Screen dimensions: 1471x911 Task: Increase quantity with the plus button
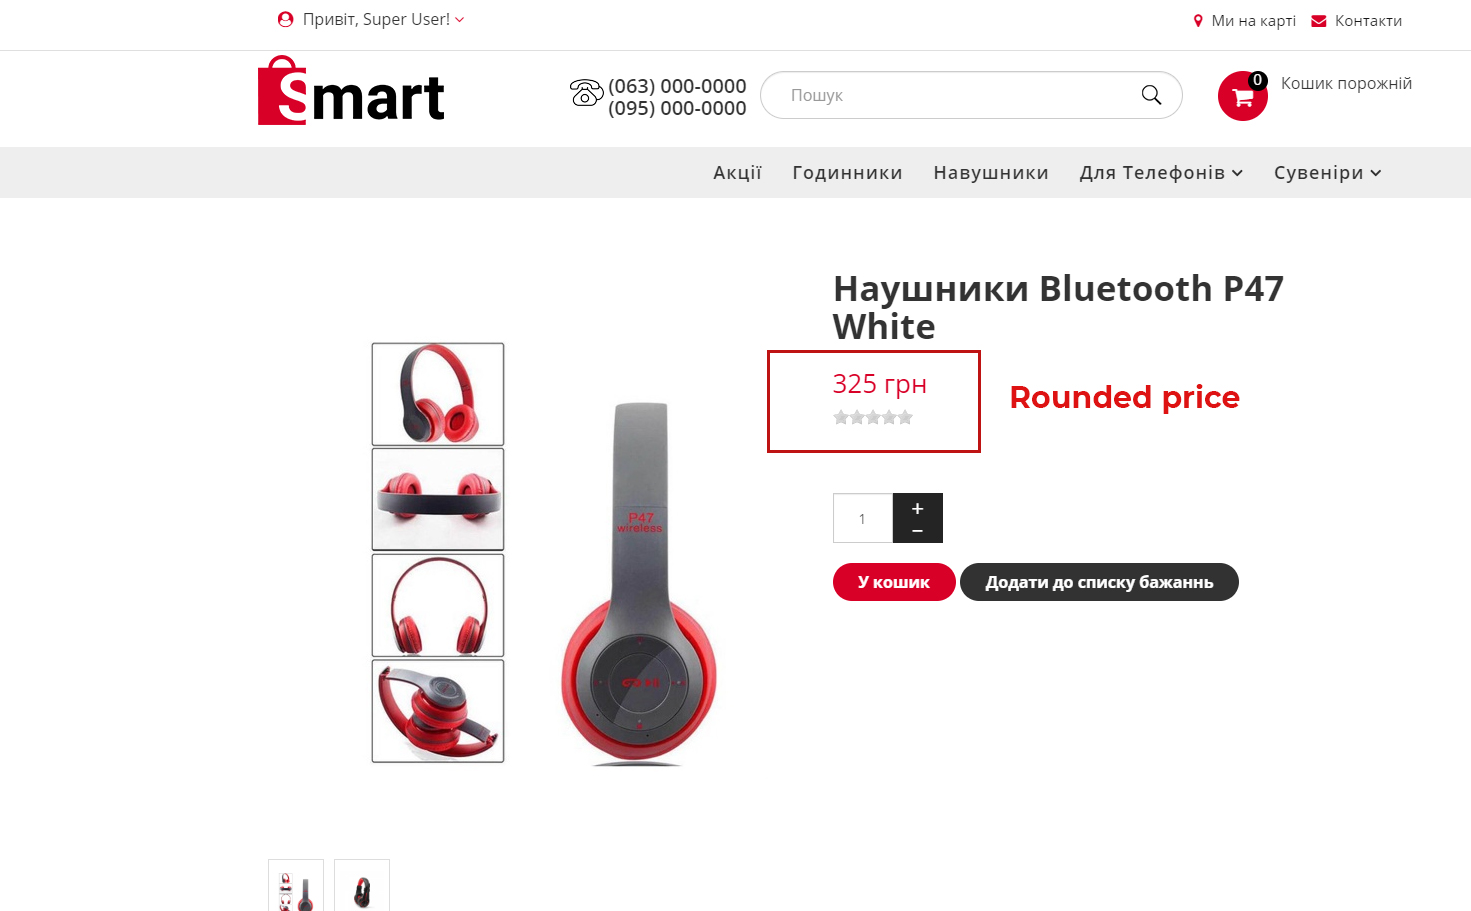click(x=917, y=508)
